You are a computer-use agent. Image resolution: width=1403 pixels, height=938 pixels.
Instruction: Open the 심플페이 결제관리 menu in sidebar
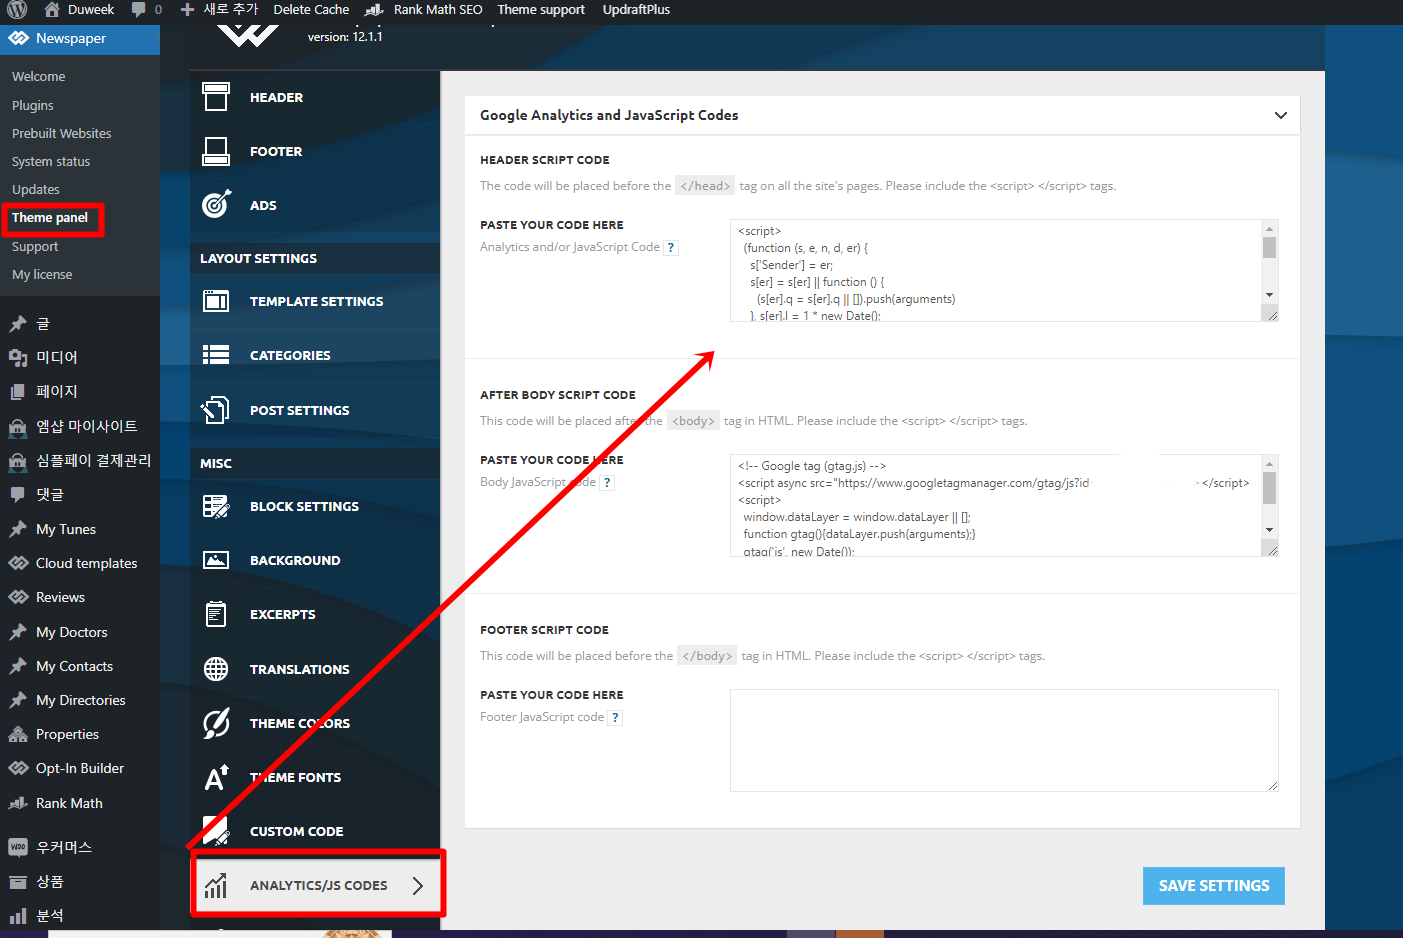80,460
